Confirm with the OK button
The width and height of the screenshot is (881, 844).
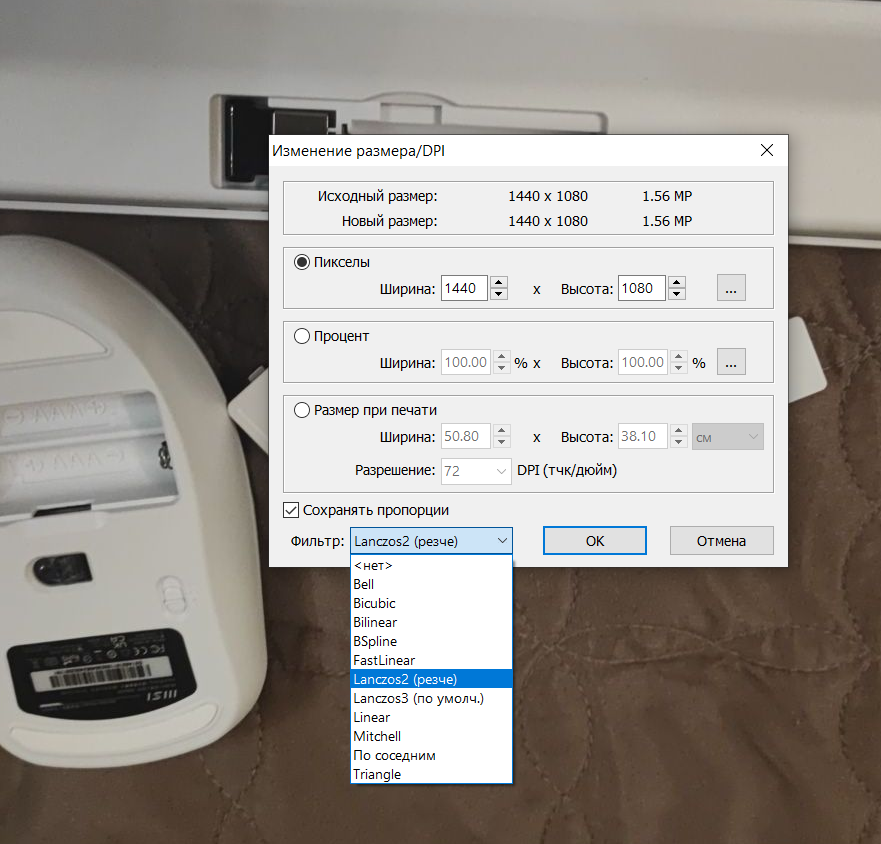(x=594, y=541)
